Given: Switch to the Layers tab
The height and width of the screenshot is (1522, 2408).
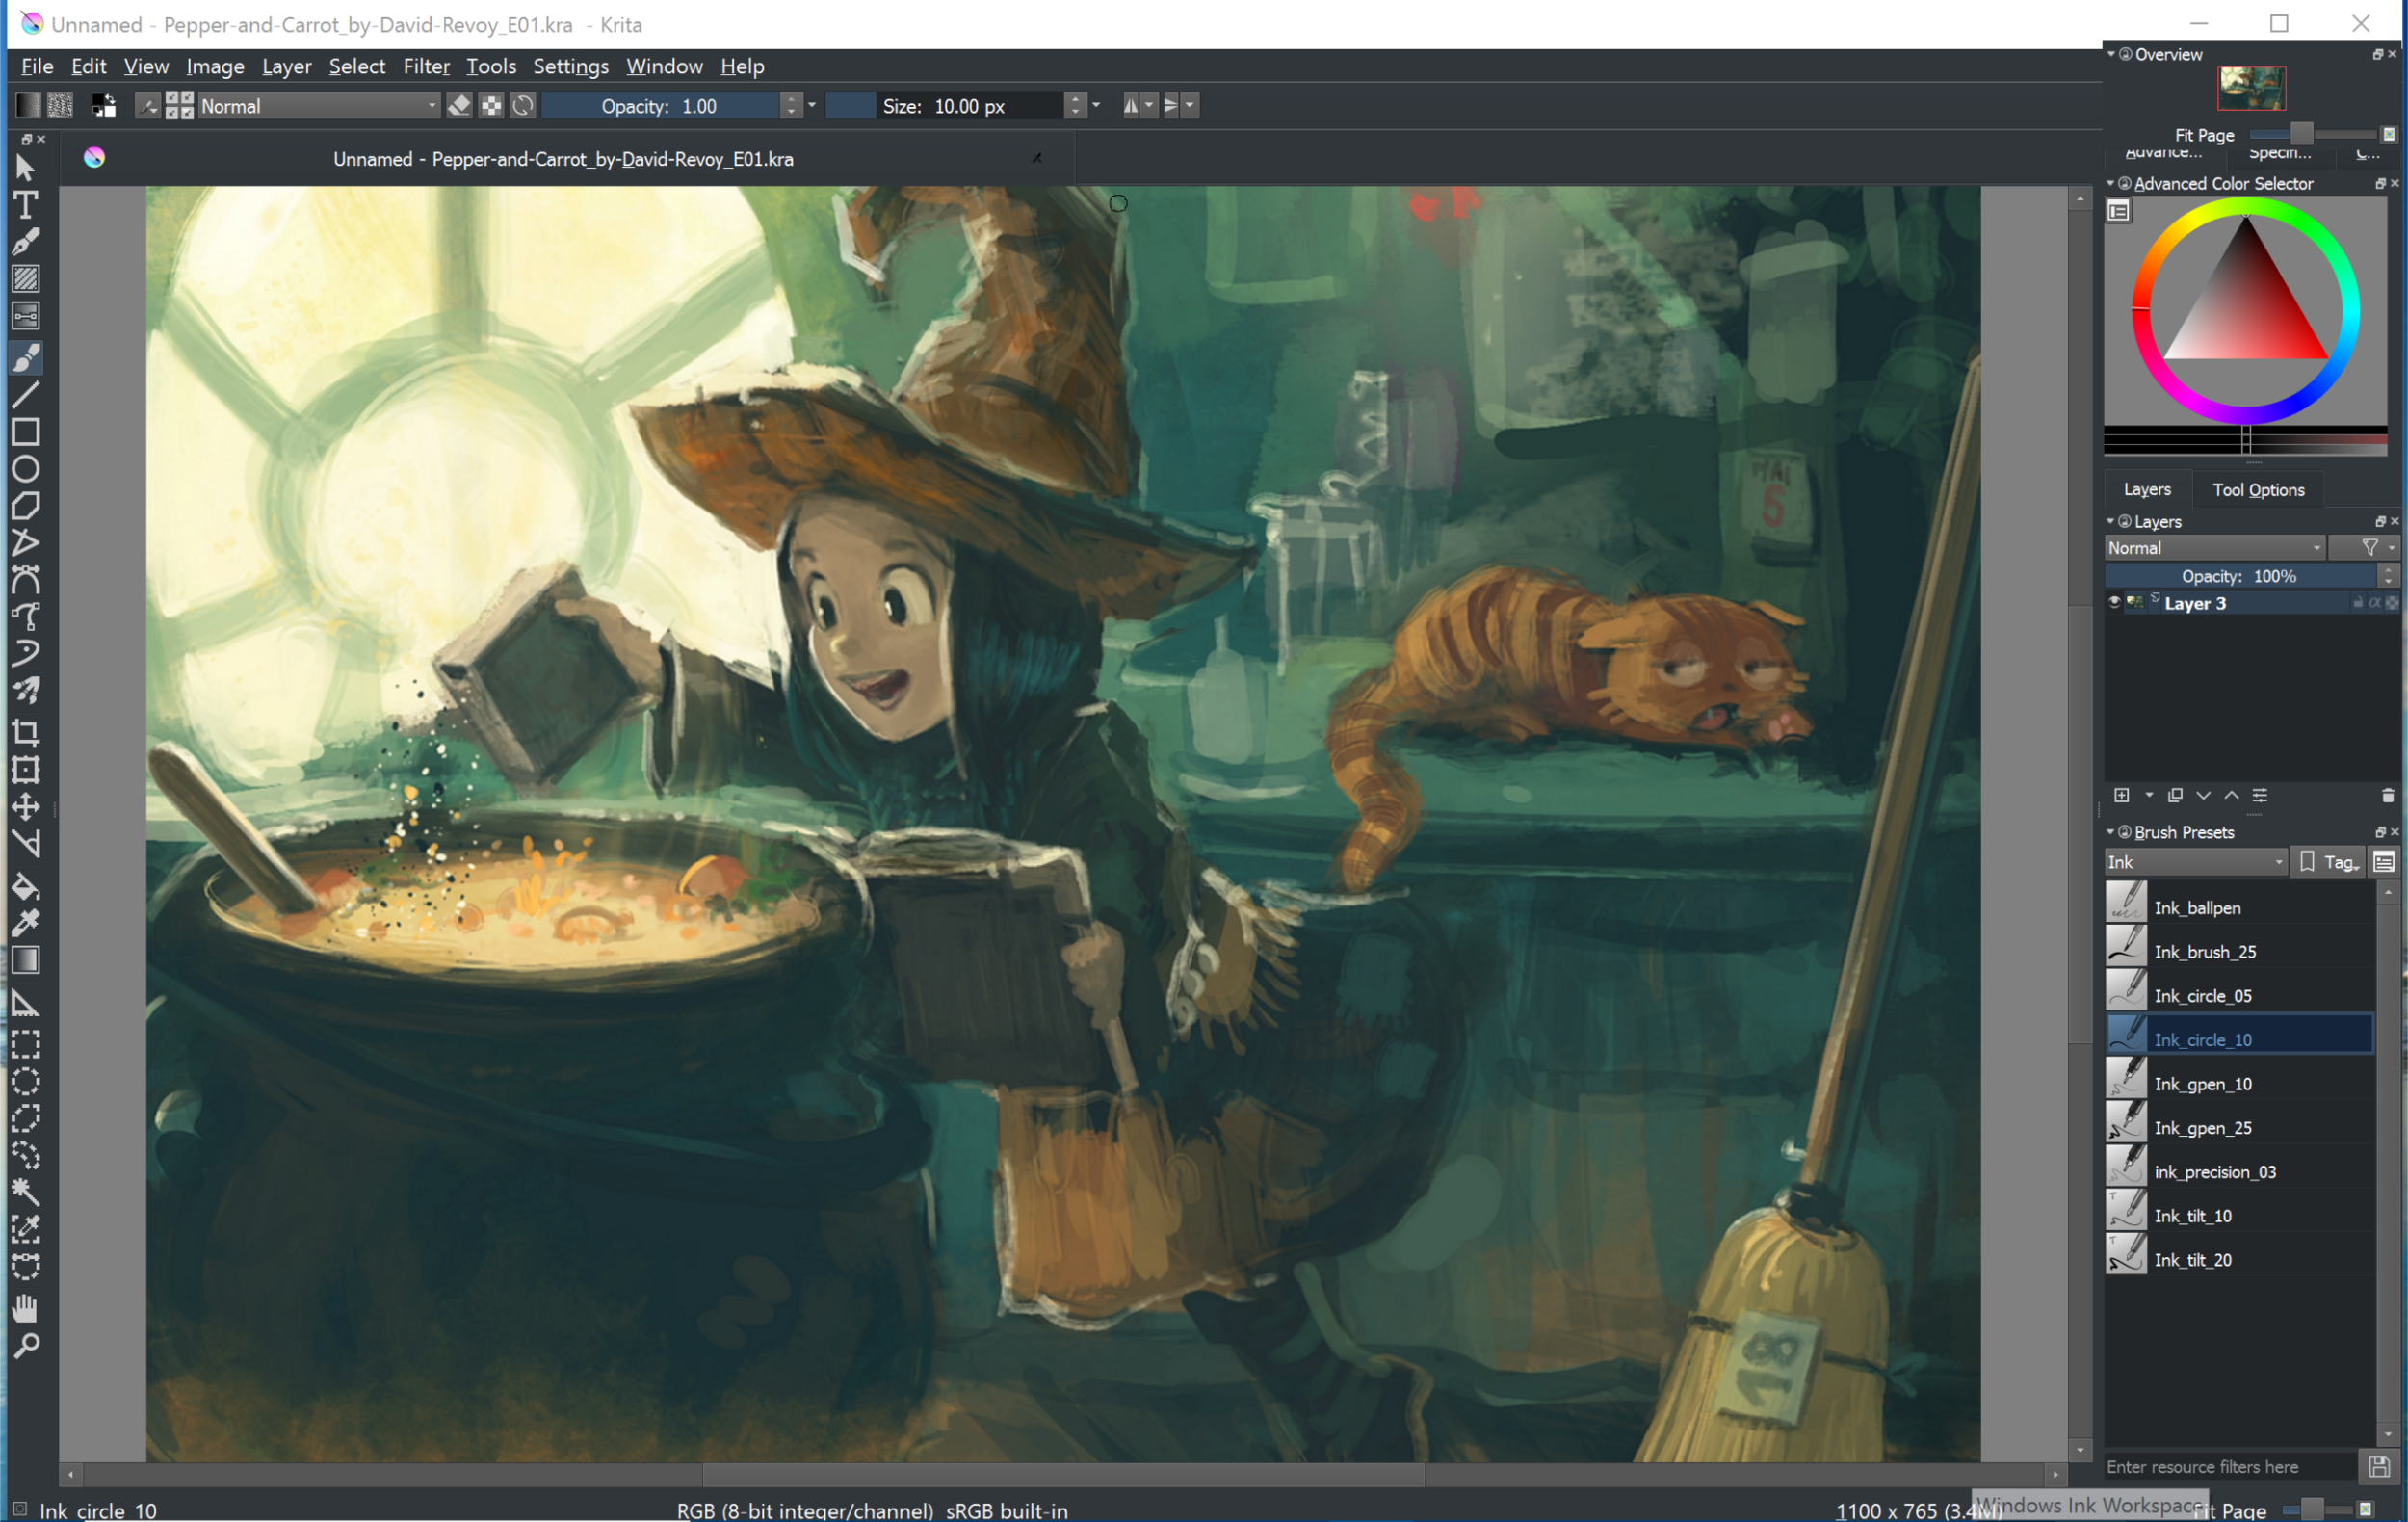Looking at the screenshot, I should pyautogui.click(x=2147, y=490).
